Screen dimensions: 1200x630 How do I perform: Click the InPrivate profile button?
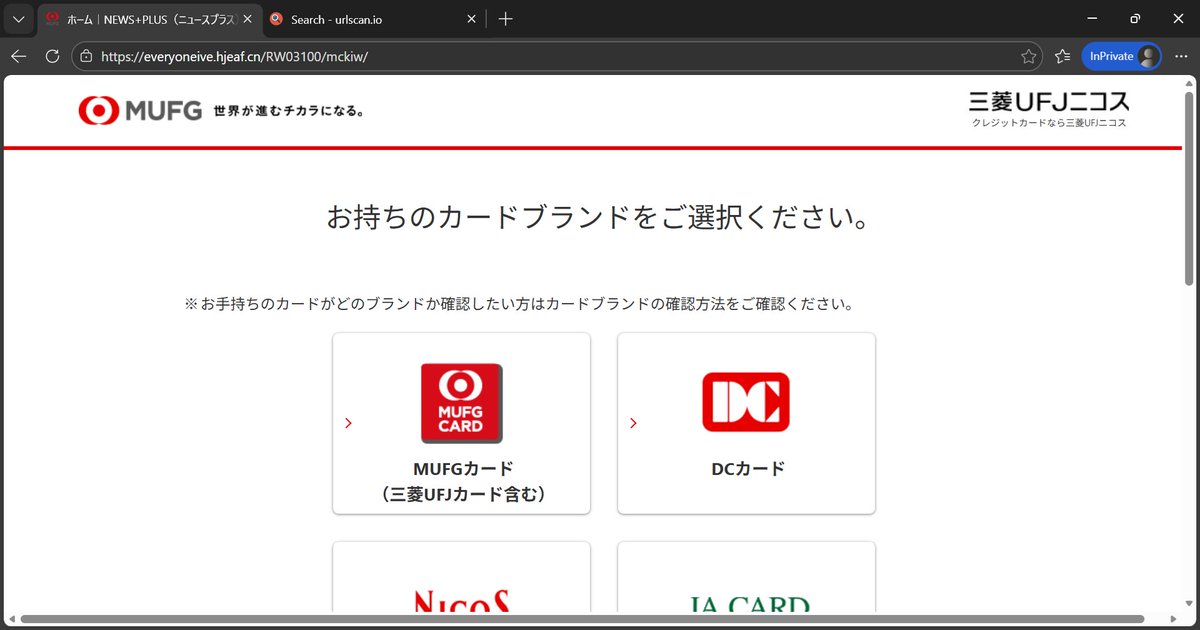(1122, 57)
